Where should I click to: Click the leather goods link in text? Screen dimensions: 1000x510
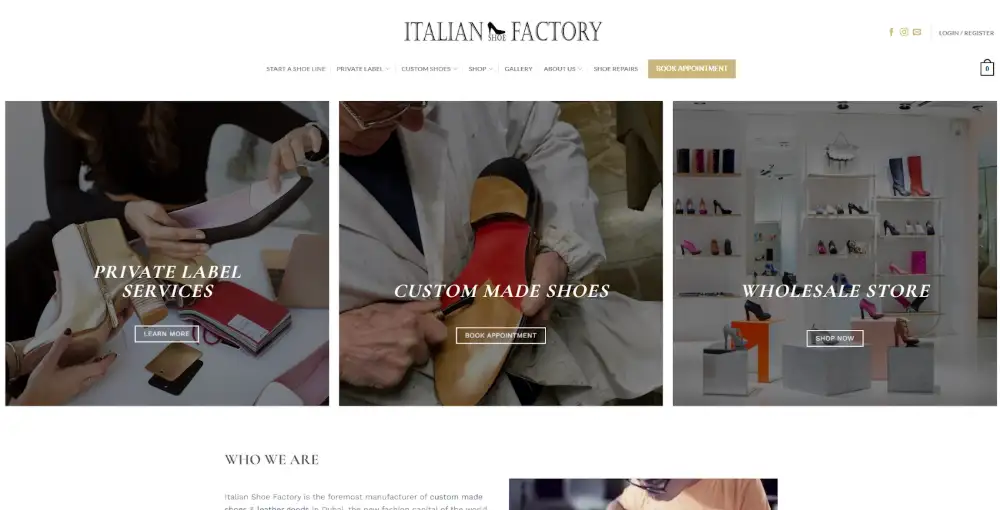click(x=283, y=507)
